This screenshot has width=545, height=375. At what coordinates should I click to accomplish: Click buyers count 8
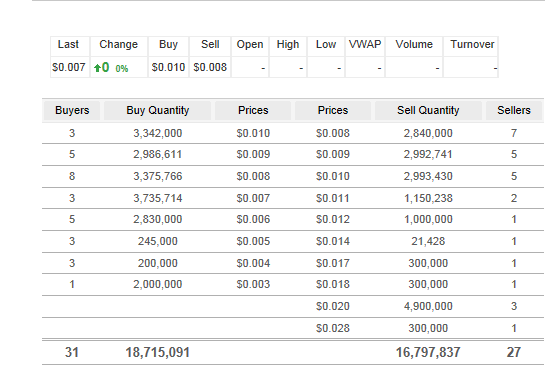(x=72, y=177)
